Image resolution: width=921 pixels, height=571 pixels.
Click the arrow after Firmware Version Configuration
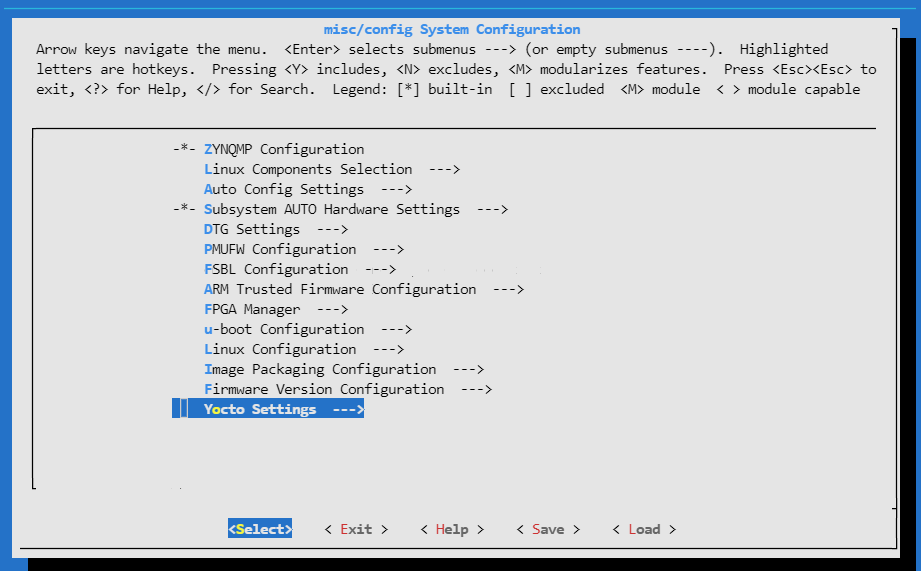point(476,389)
